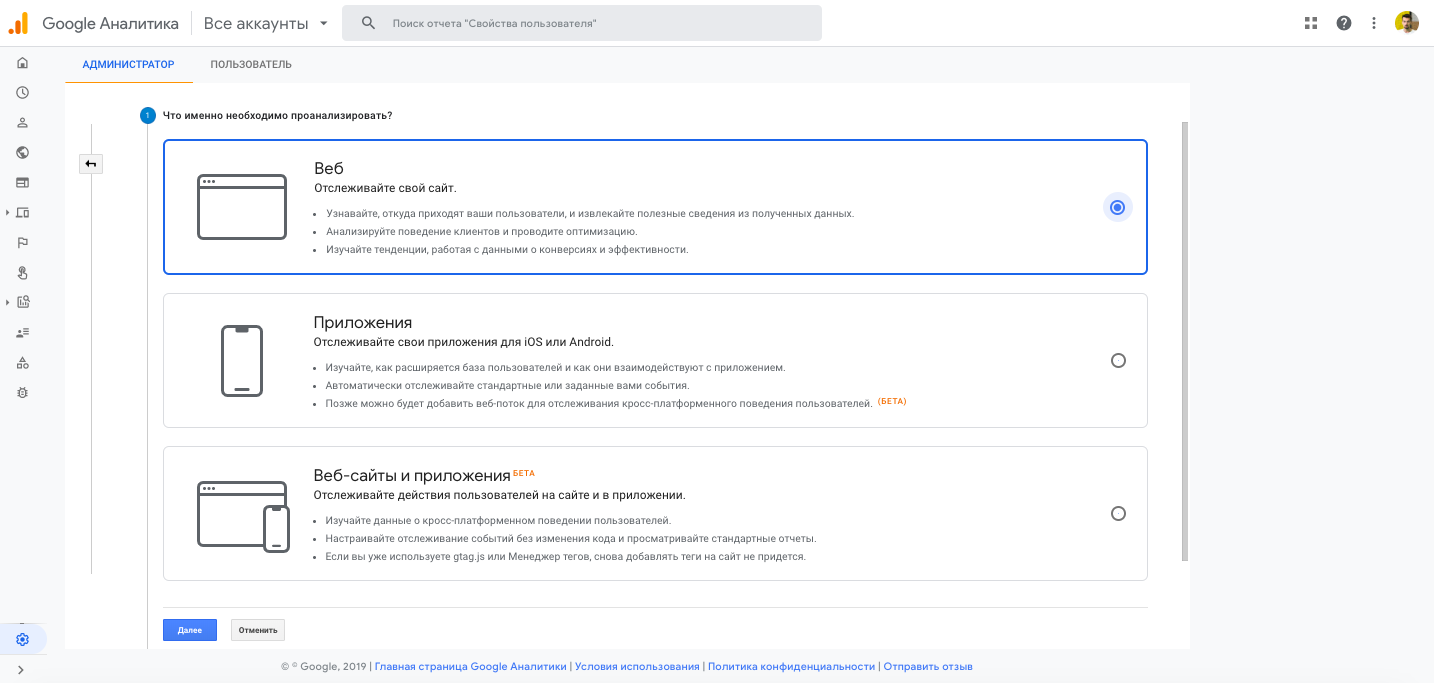Select the Веб radio button

click(x=1117, y=208)
